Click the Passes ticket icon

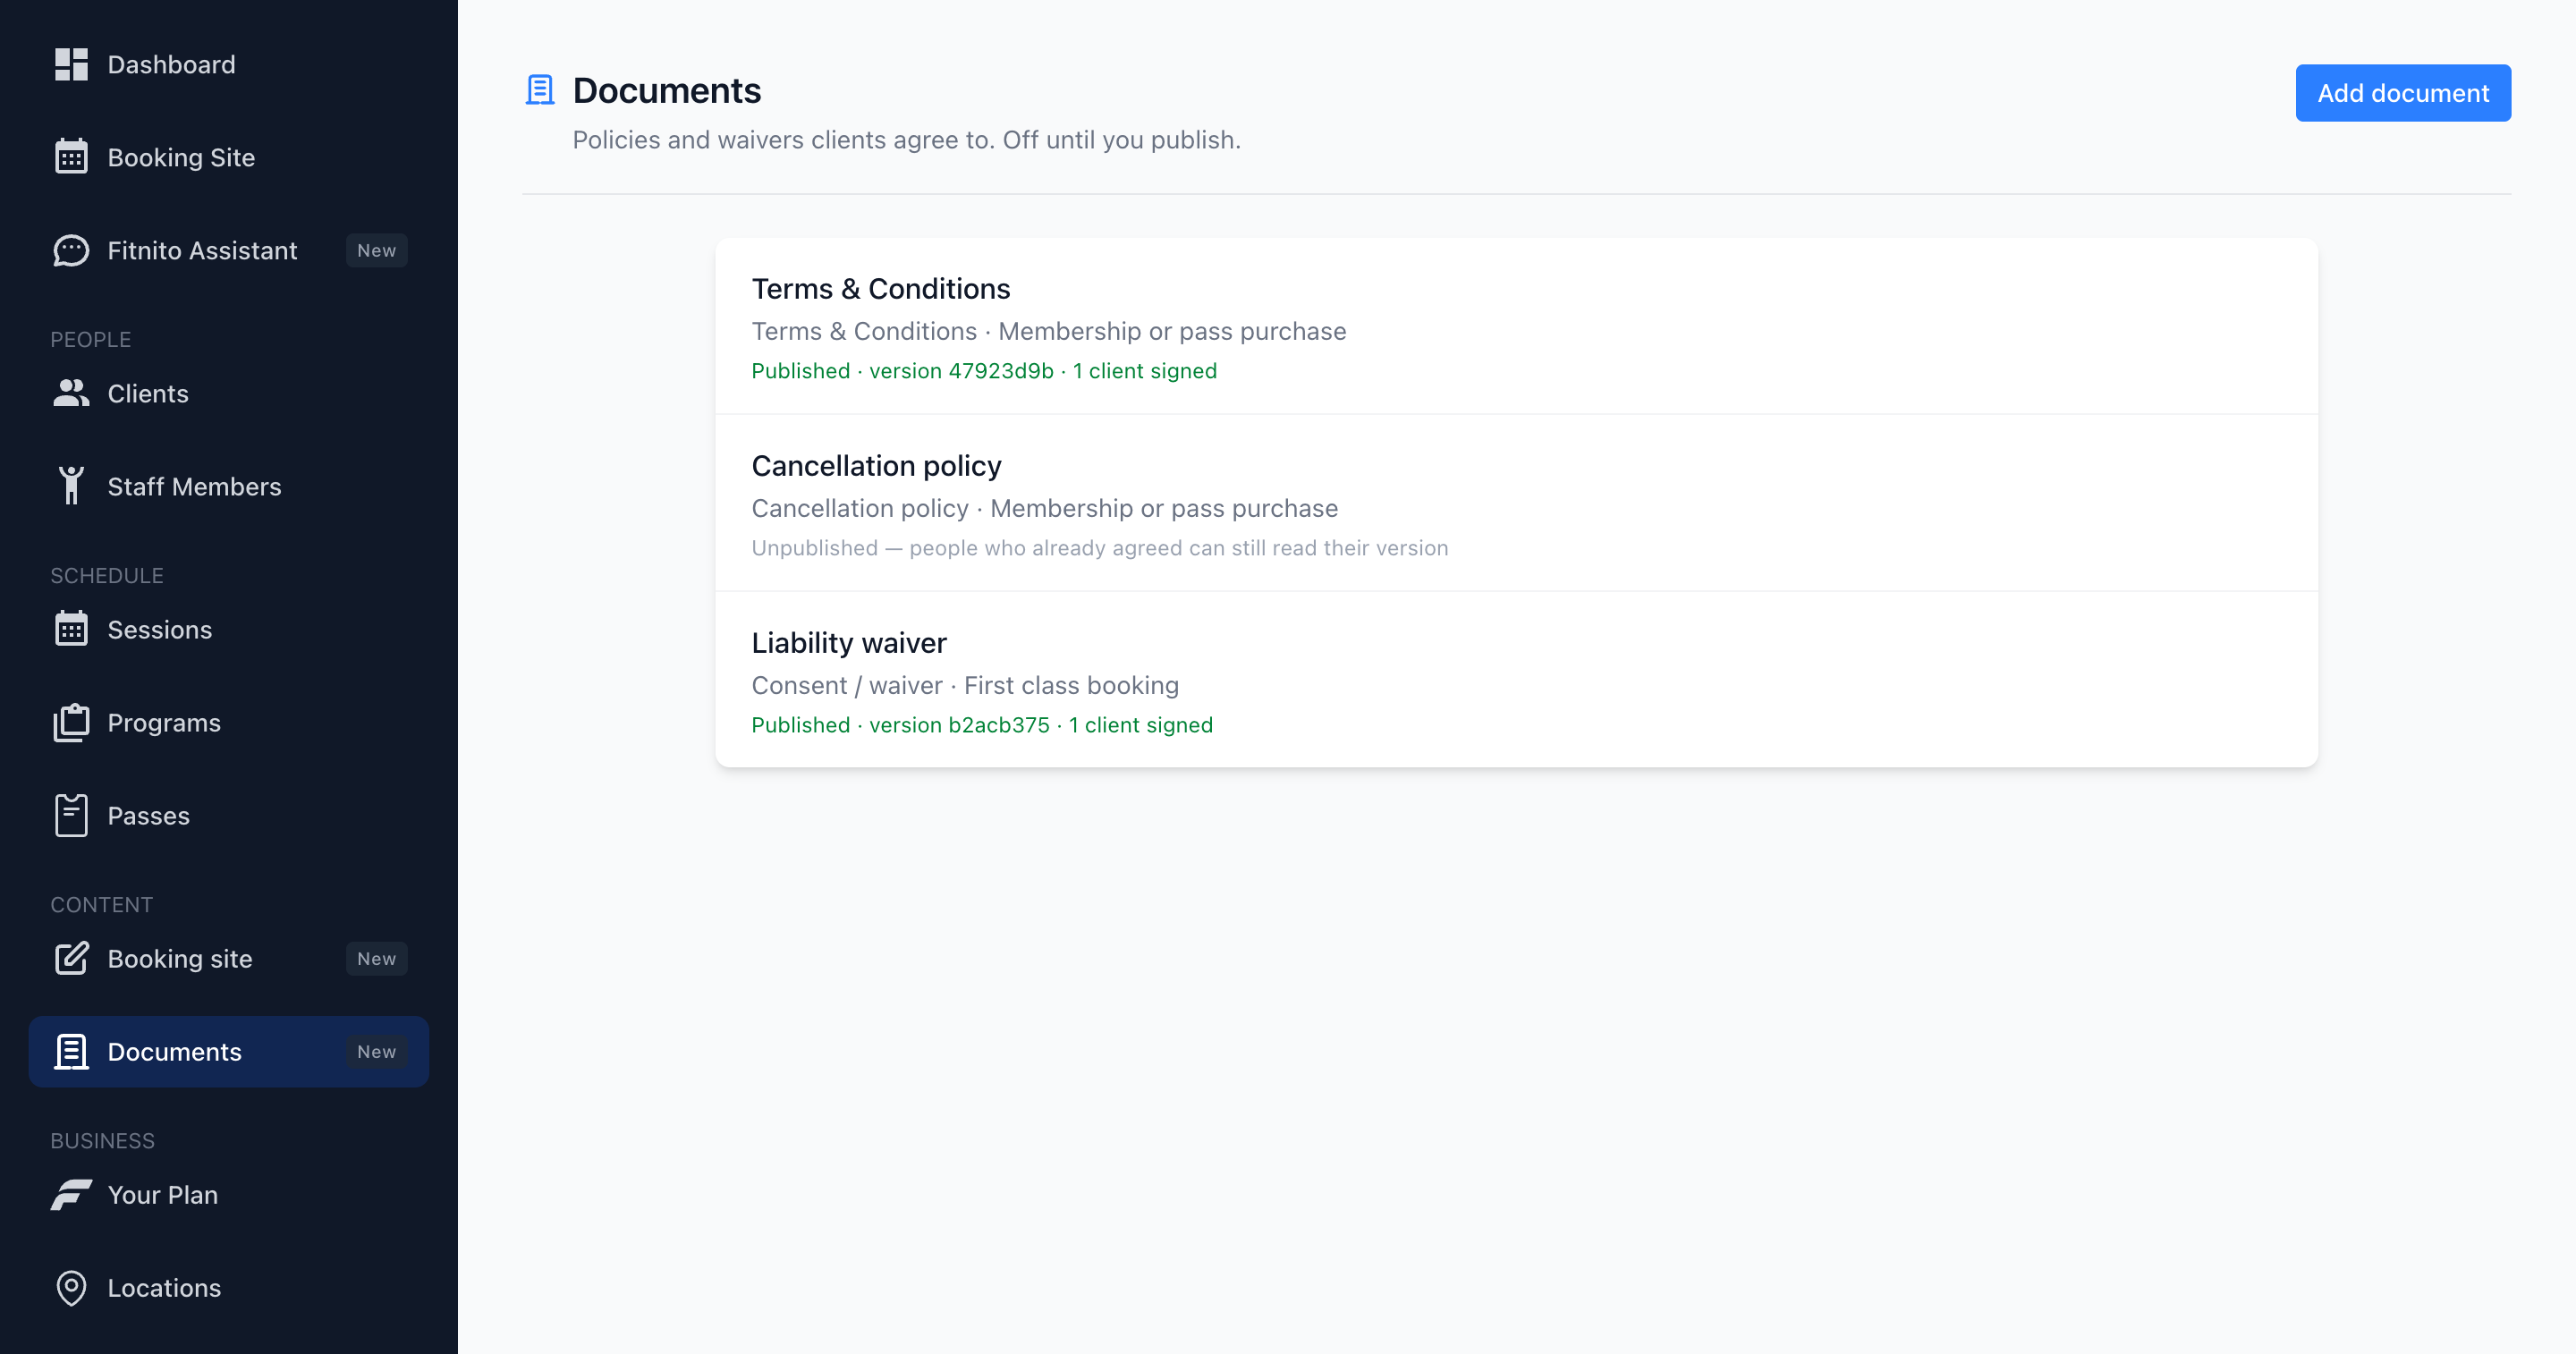71,815
